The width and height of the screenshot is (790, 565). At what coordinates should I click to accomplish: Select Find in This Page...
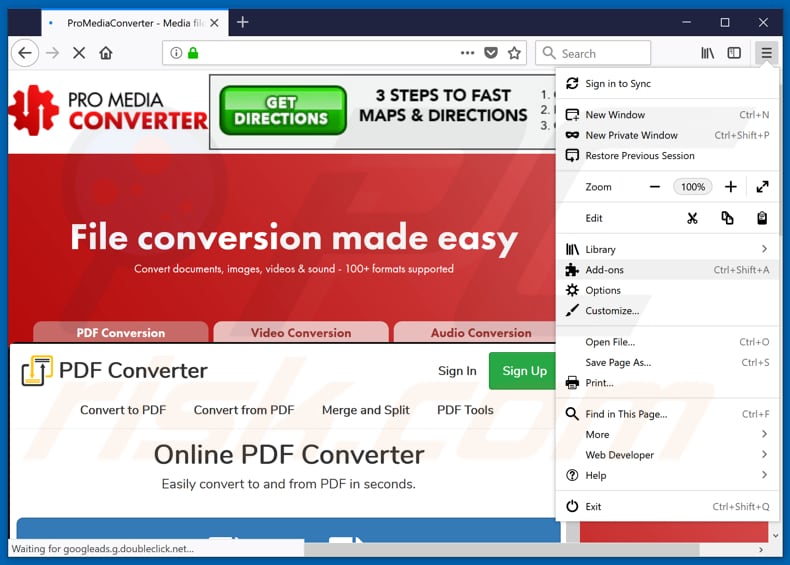click(668, 414)
